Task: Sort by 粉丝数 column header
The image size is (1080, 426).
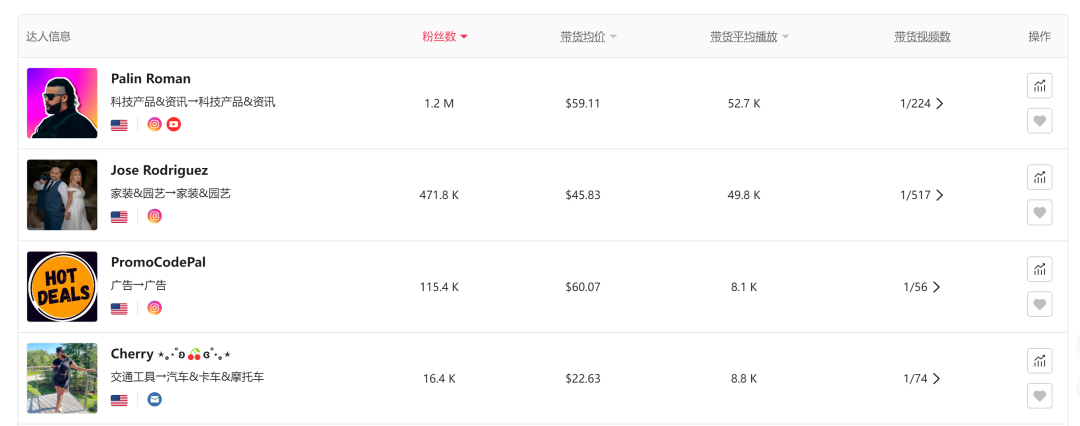Action: click(x=445, y=37)
